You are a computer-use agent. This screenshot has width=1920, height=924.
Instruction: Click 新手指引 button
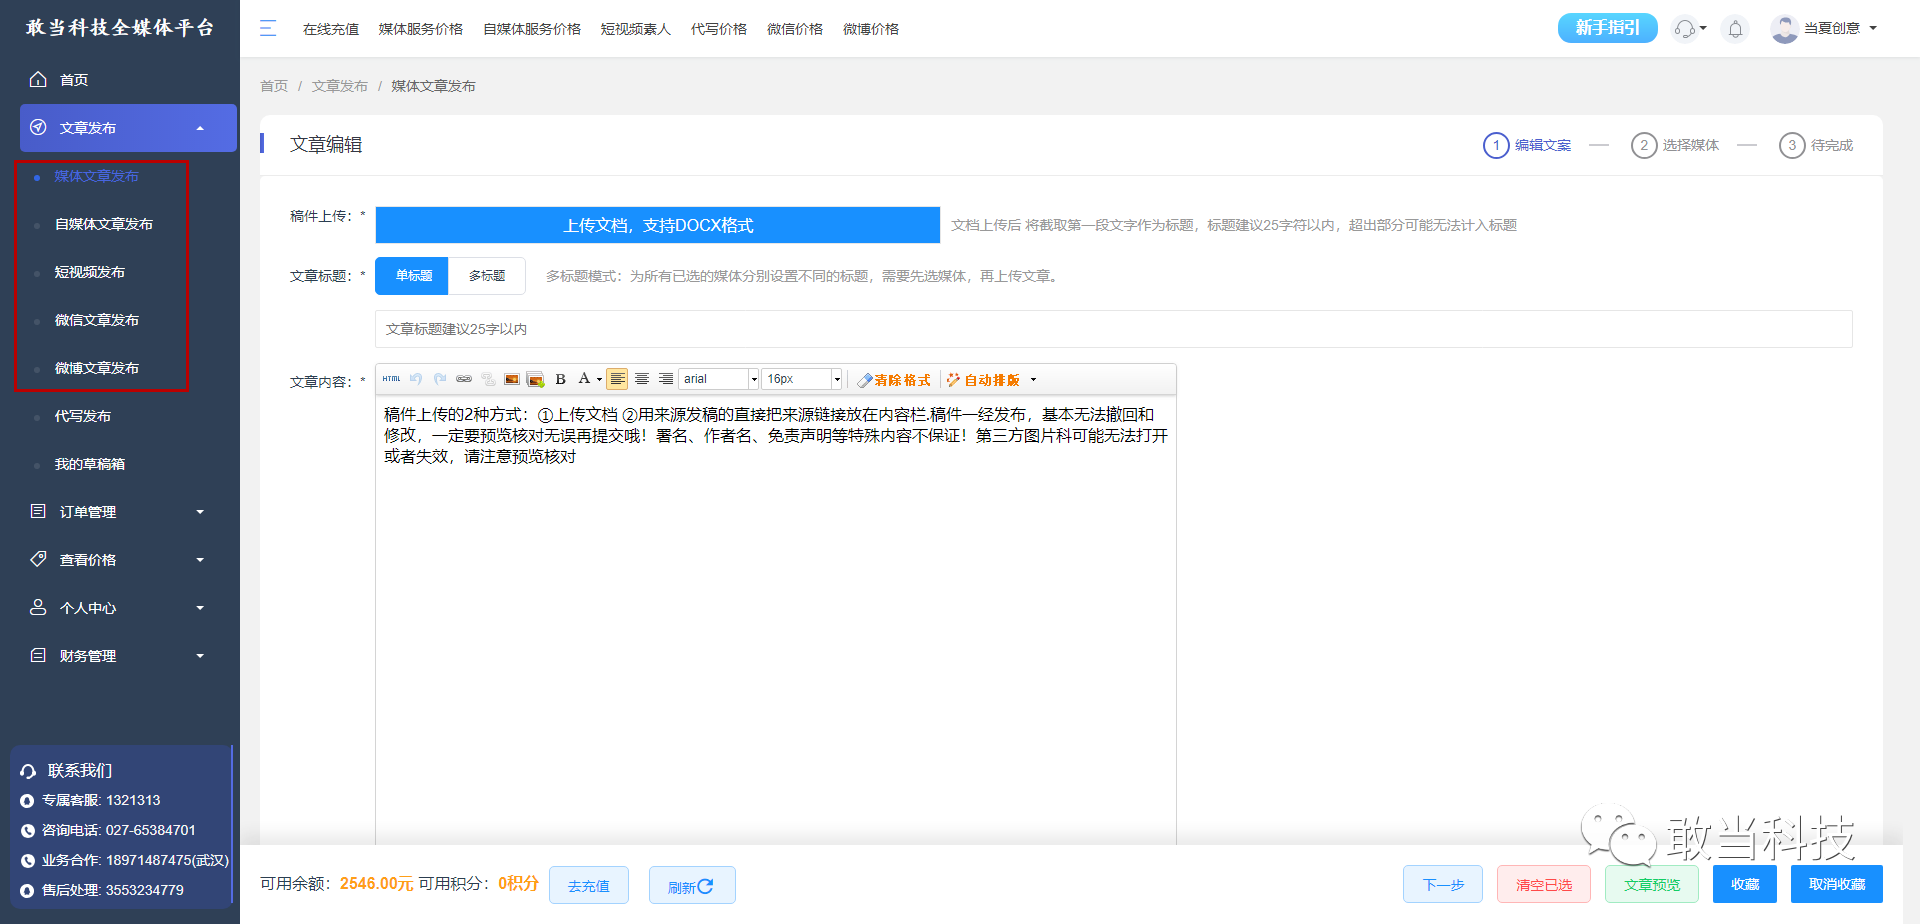point(1607,28)
